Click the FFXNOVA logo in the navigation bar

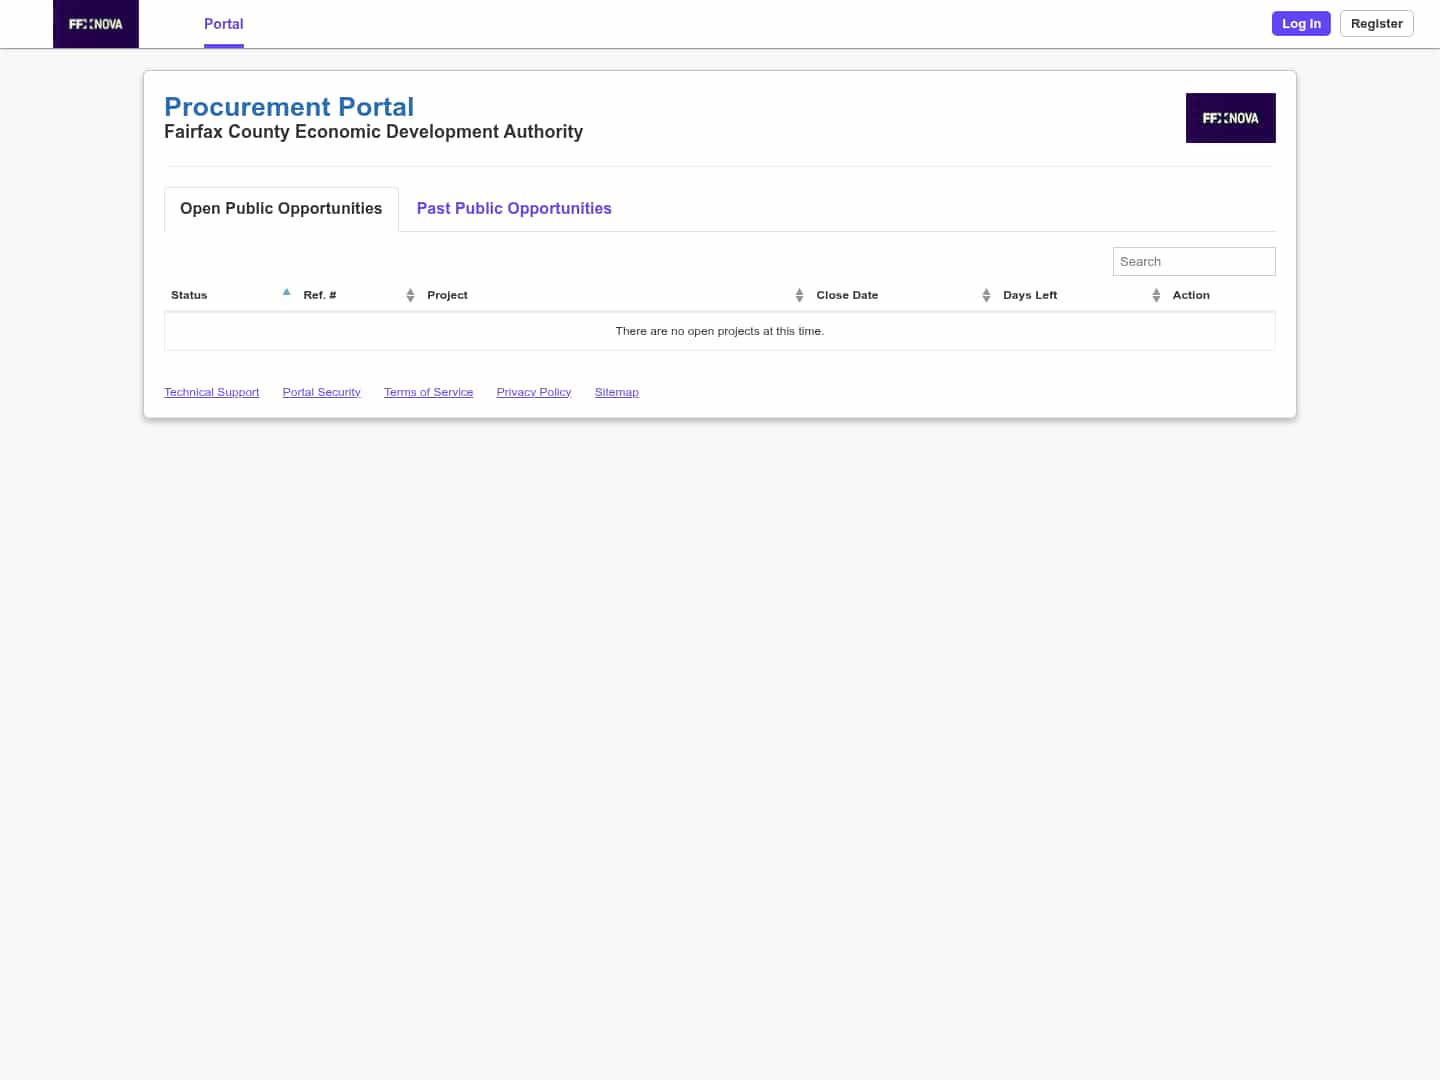[96, 24]
